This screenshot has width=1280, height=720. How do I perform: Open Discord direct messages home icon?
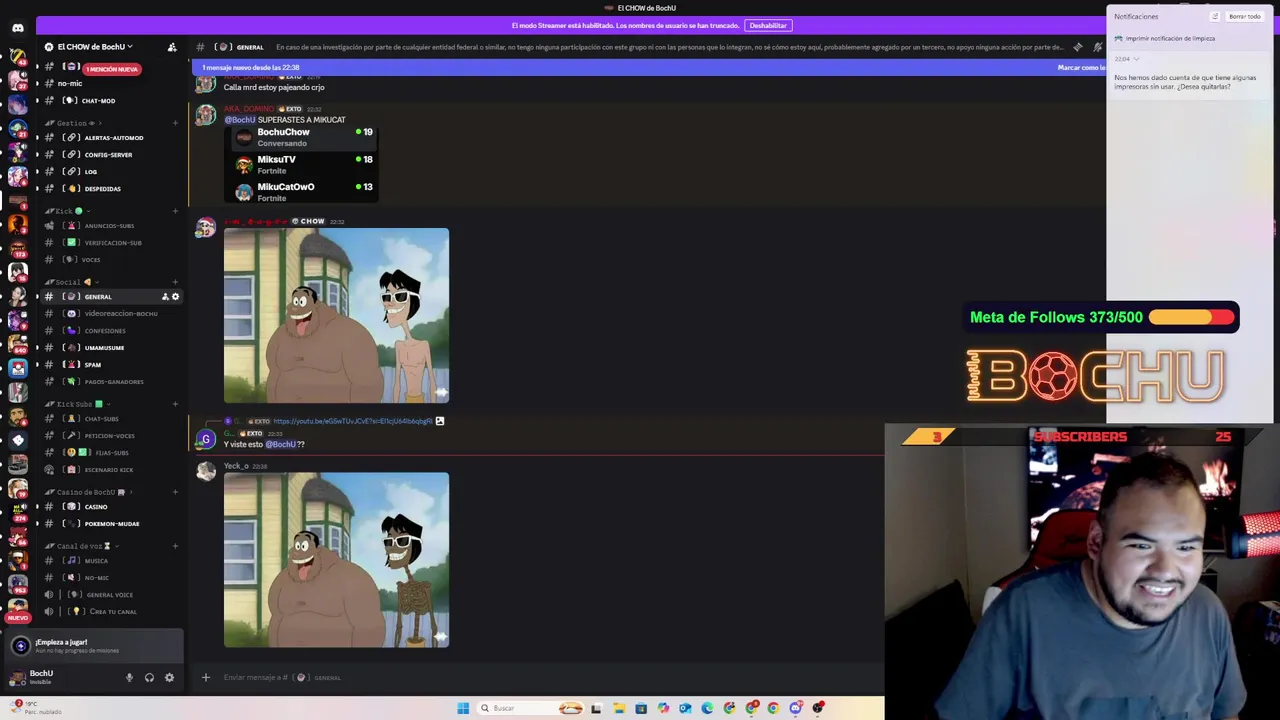tap(17, 28)
